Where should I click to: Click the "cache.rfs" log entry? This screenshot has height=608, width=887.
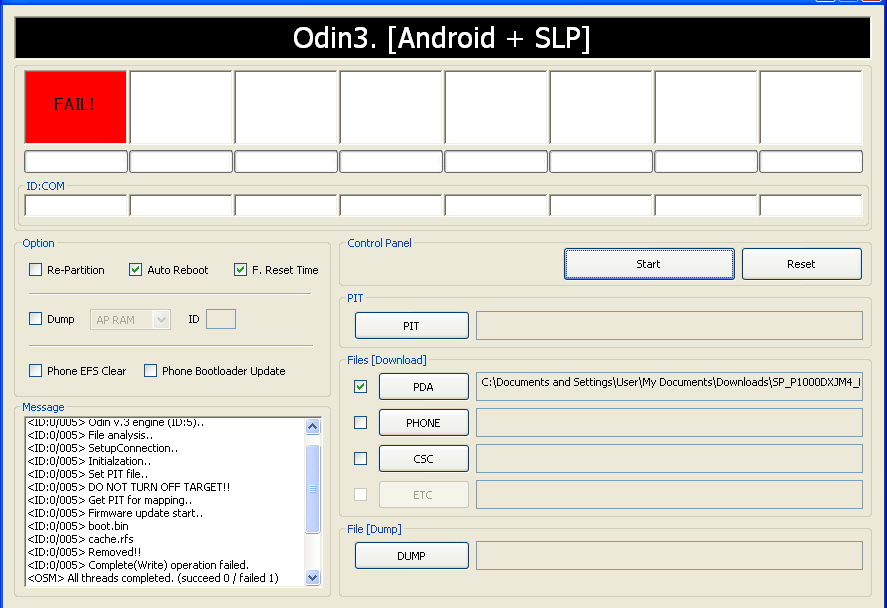[80, 539]
